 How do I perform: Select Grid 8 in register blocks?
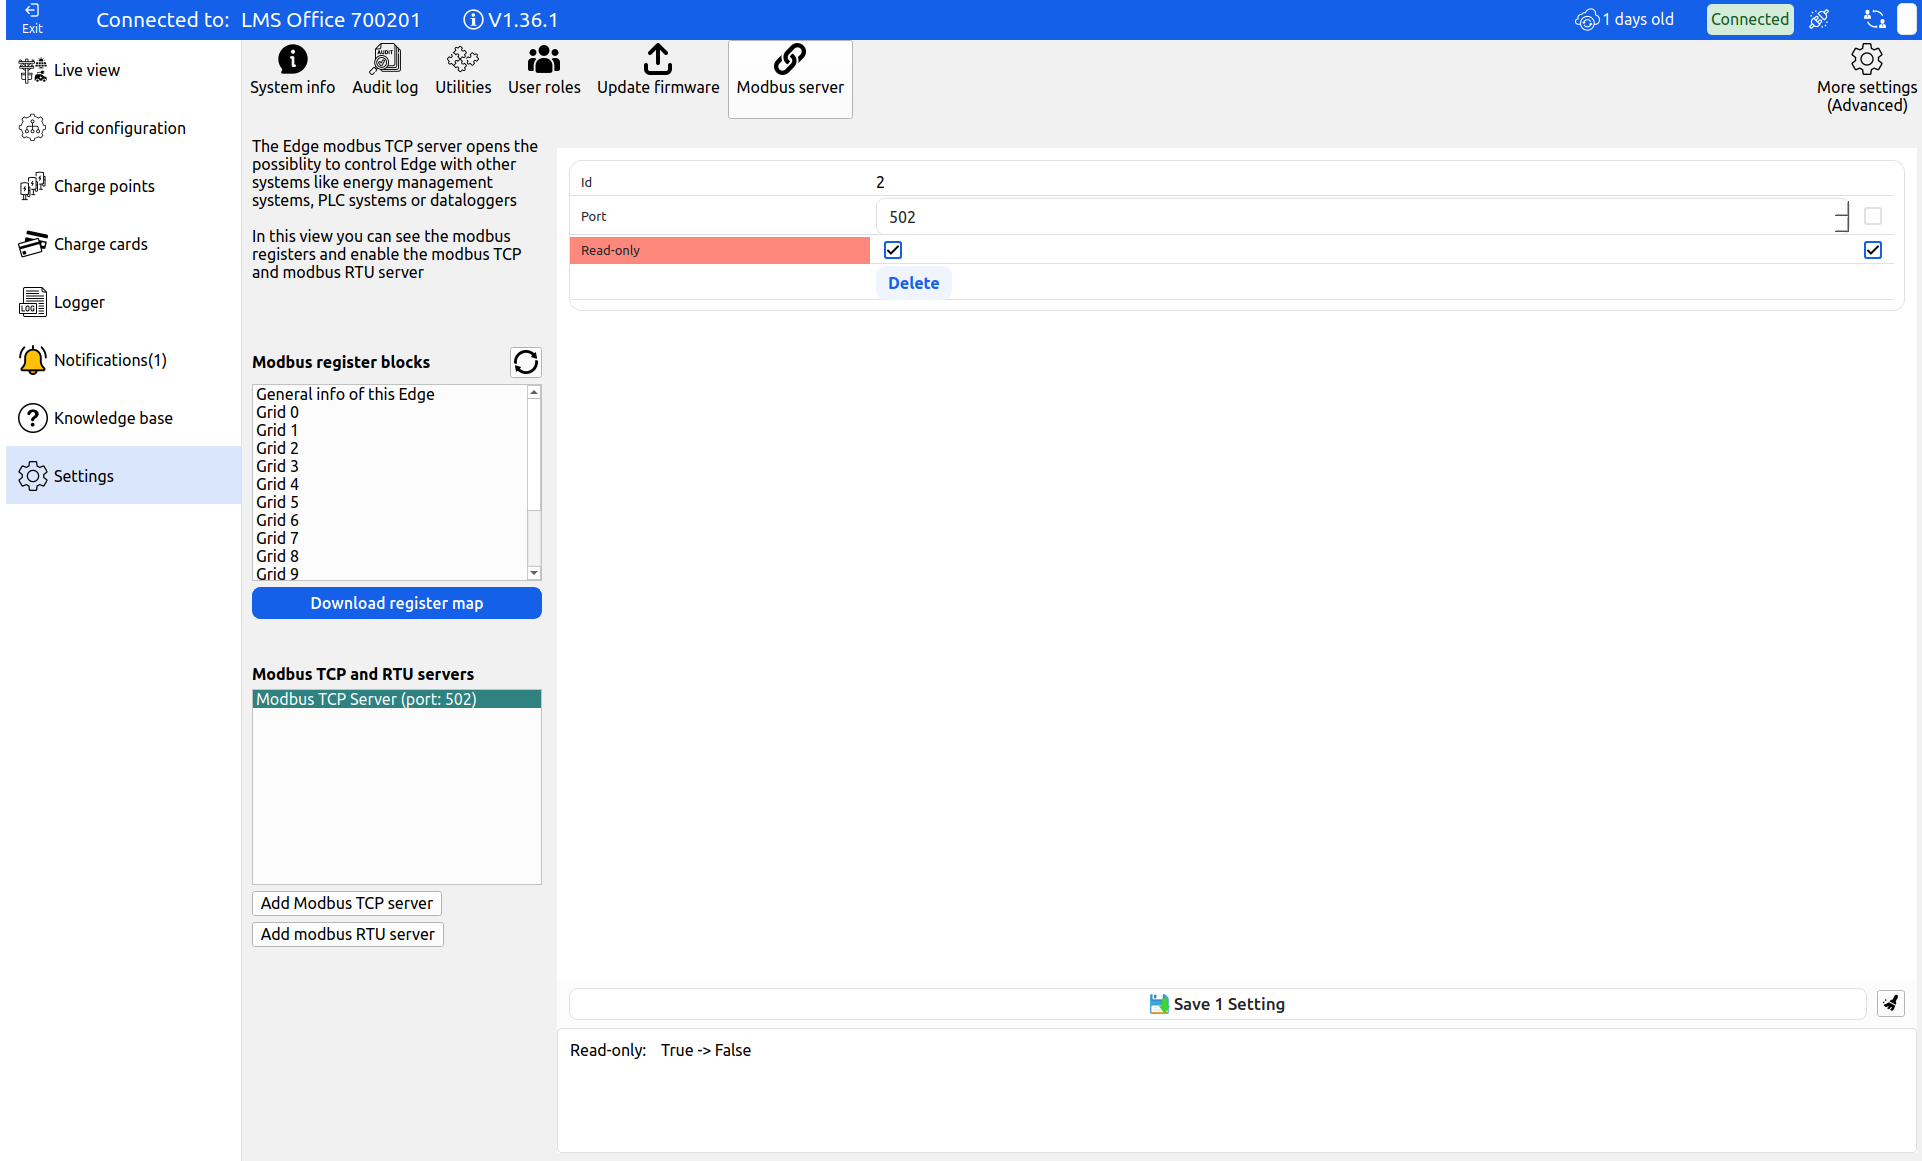click(x=390, y=556)
